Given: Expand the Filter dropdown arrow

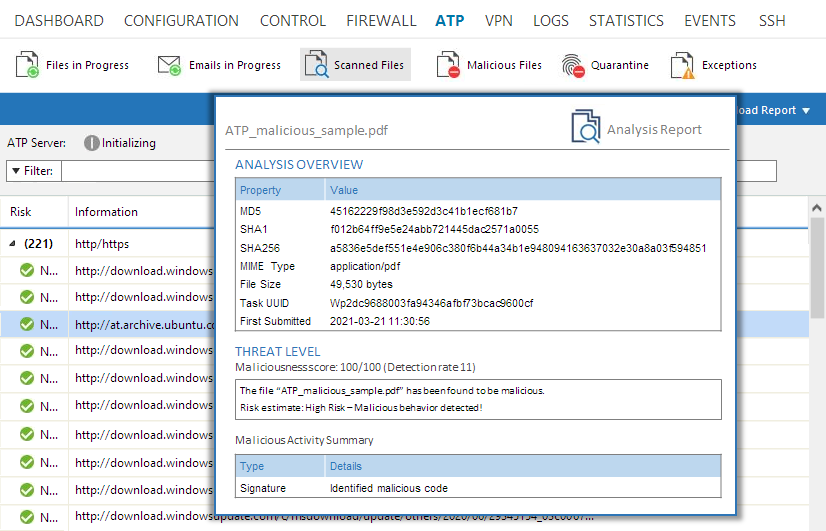Looking at the screenshot, I should point(15,171).
